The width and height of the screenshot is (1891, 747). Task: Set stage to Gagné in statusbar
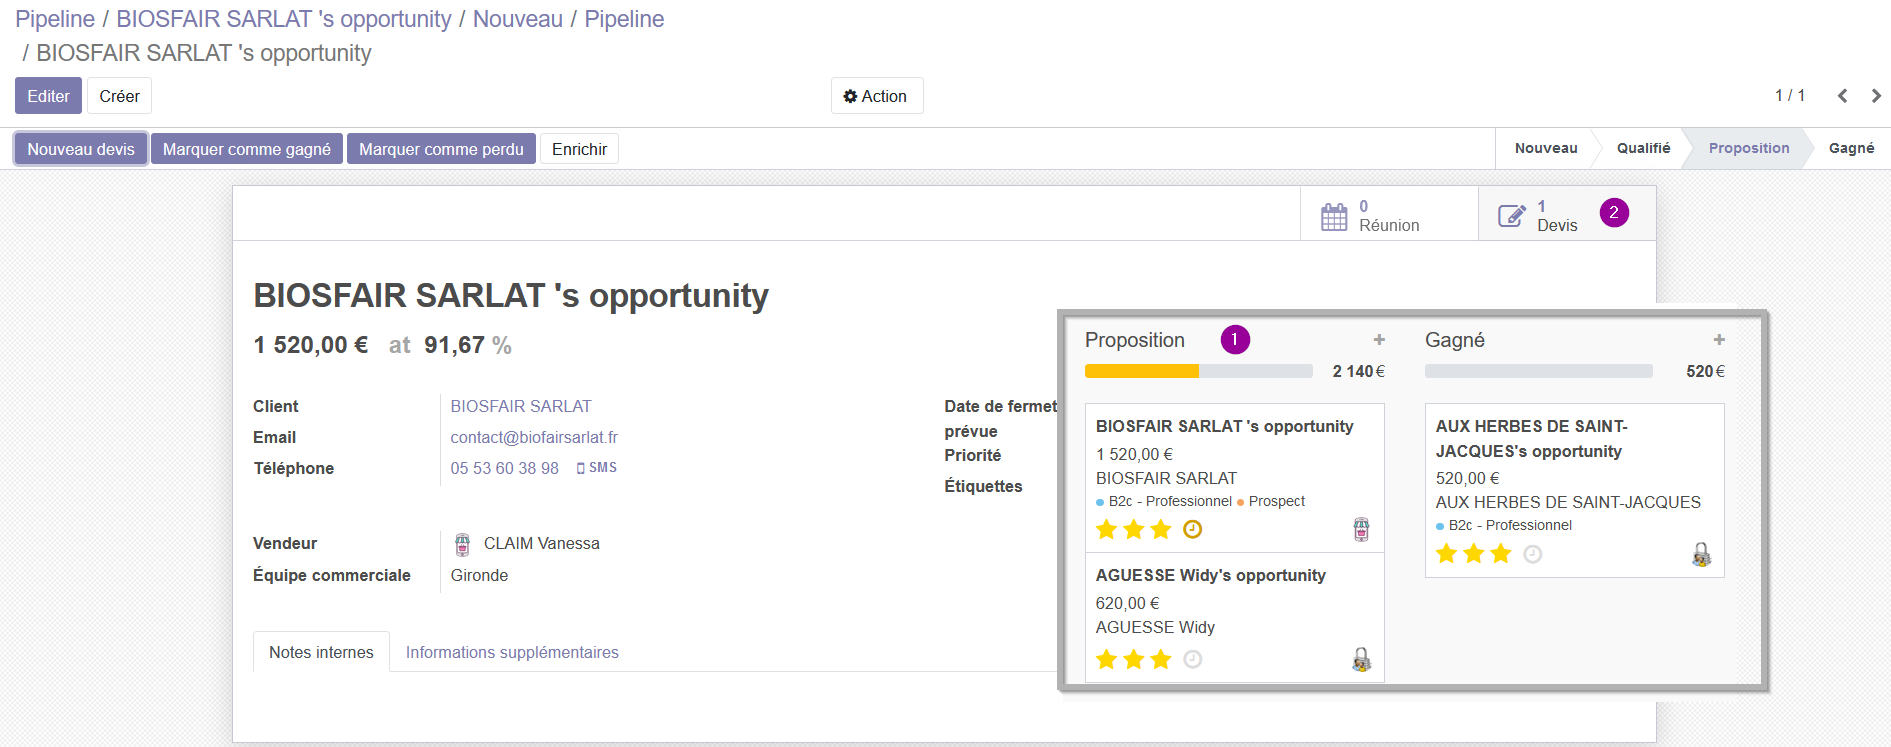pyautogui.click(x=1851, y=148)
